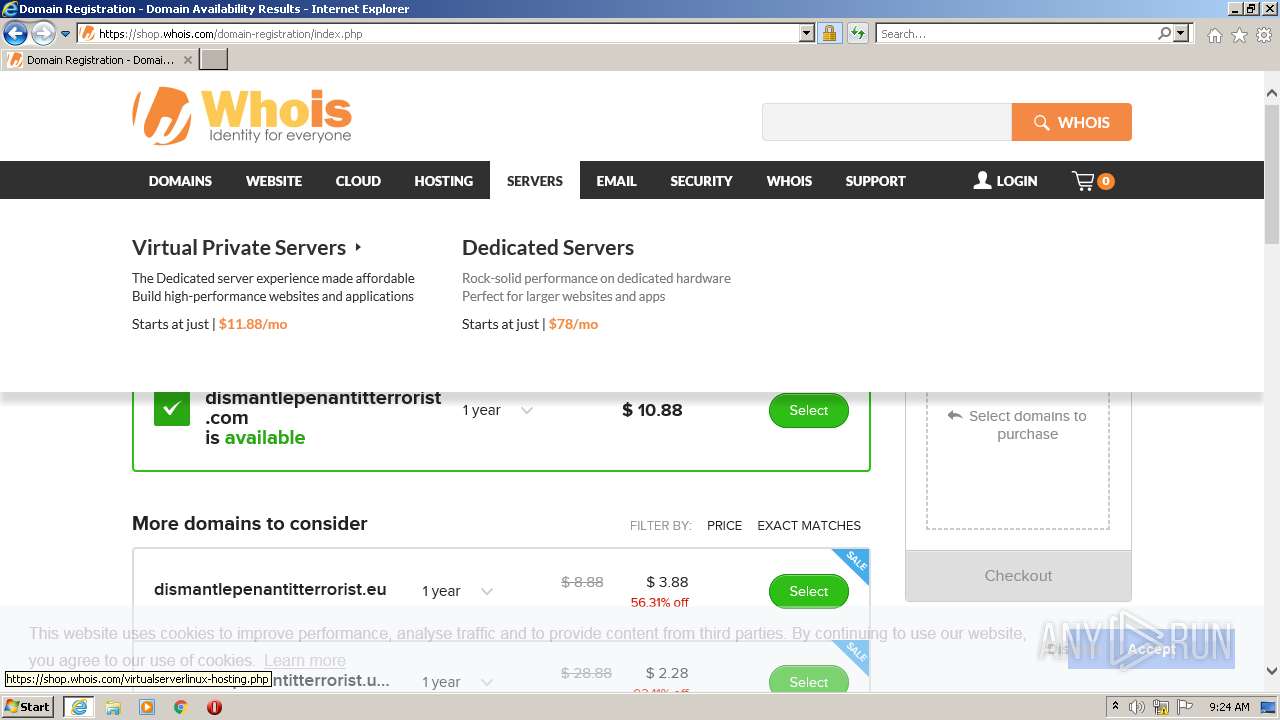The image size is (1280, 720).
Task: Open the recent pages dropdown arrow
Action: click(x=66, y=33)
